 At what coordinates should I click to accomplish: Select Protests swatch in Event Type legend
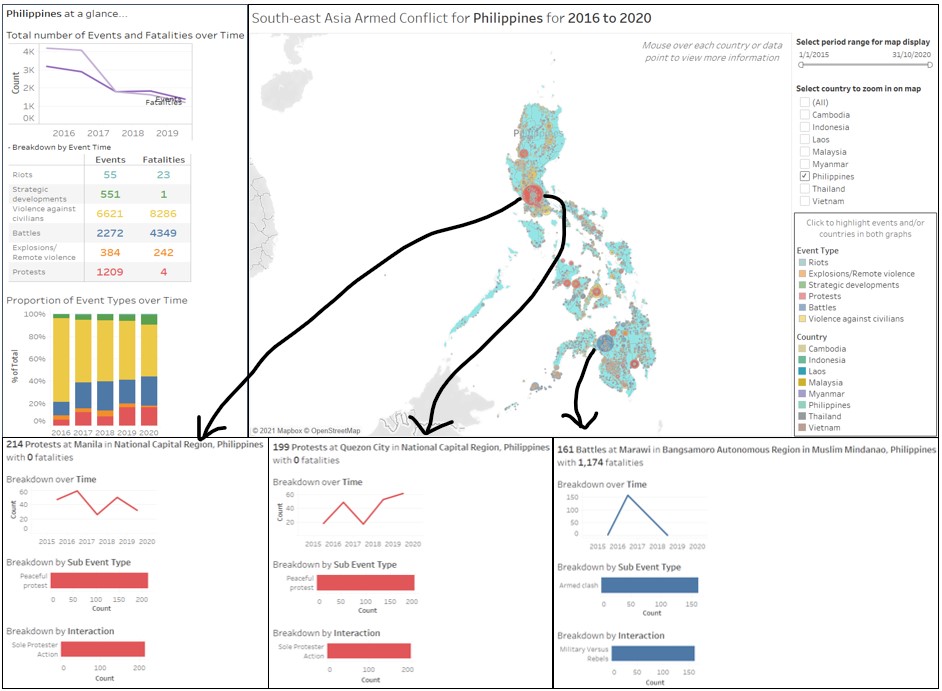click(x=801, y=297)
